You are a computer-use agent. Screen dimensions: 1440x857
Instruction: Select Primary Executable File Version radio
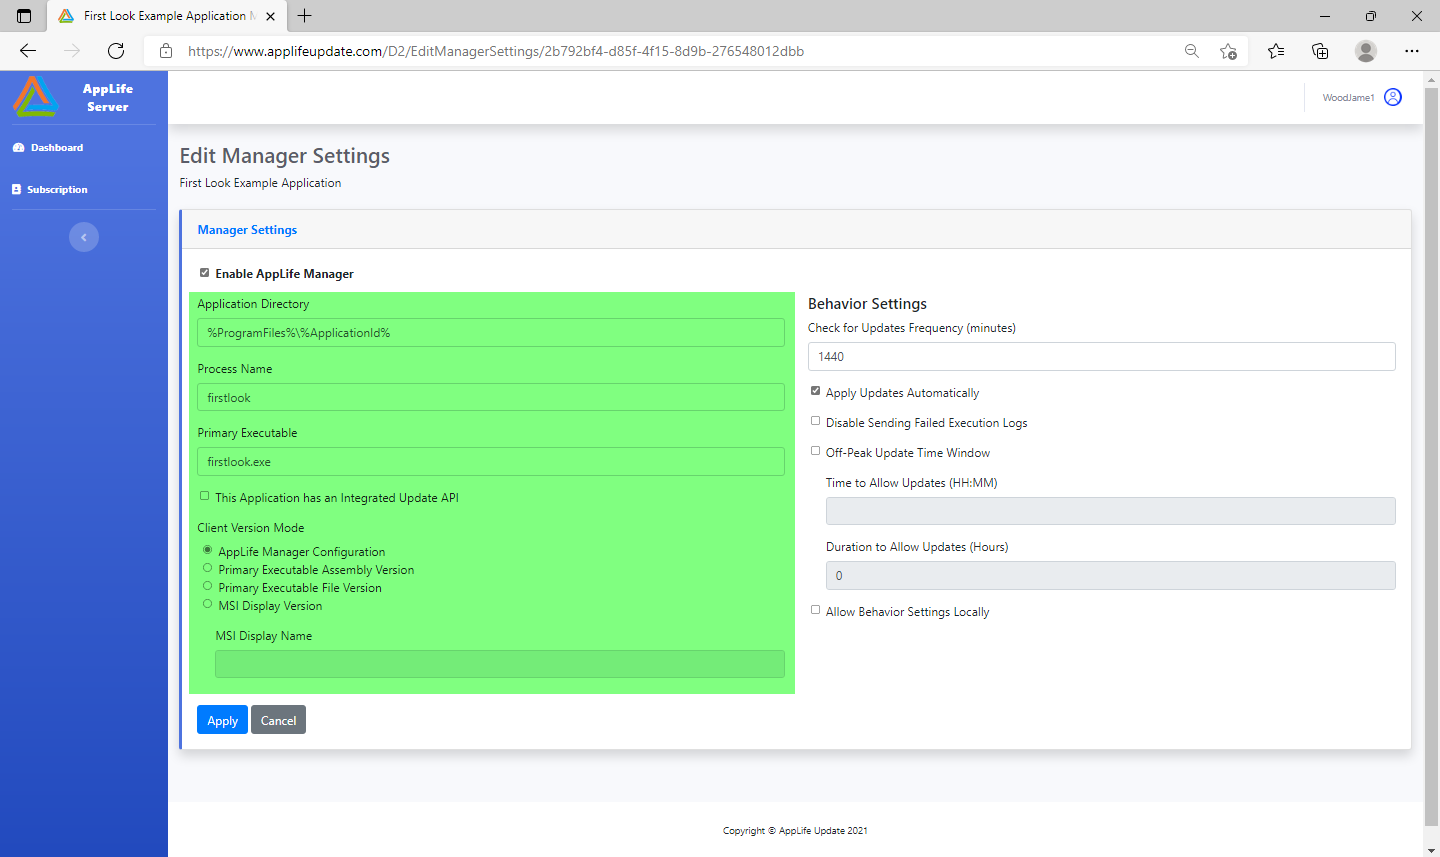(208, 586)
